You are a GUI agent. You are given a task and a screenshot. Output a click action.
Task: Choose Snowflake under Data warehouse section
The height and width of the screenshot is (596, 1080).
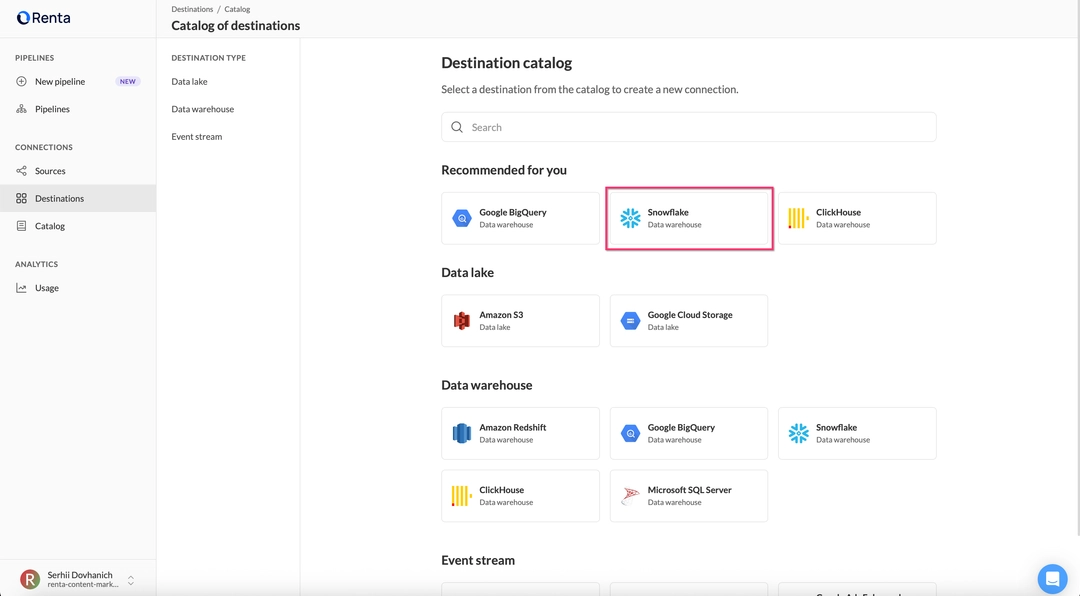click(857, 433)
